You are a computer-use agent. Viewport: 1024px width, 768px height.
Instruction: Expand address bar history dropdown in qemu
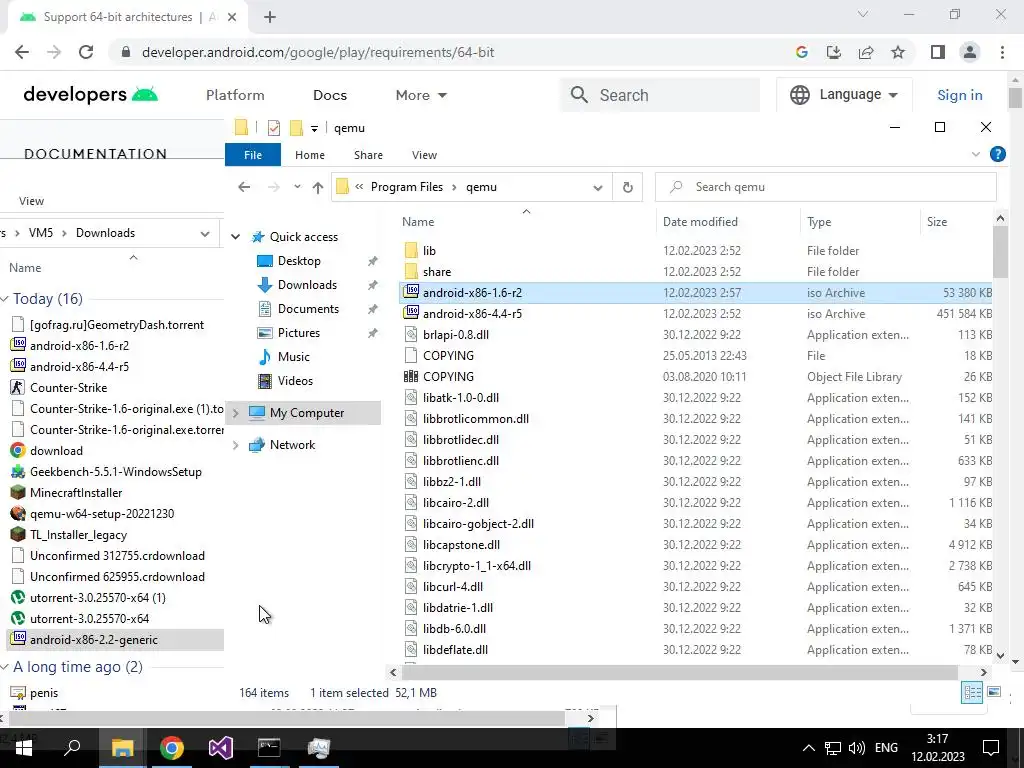(598, 187)
